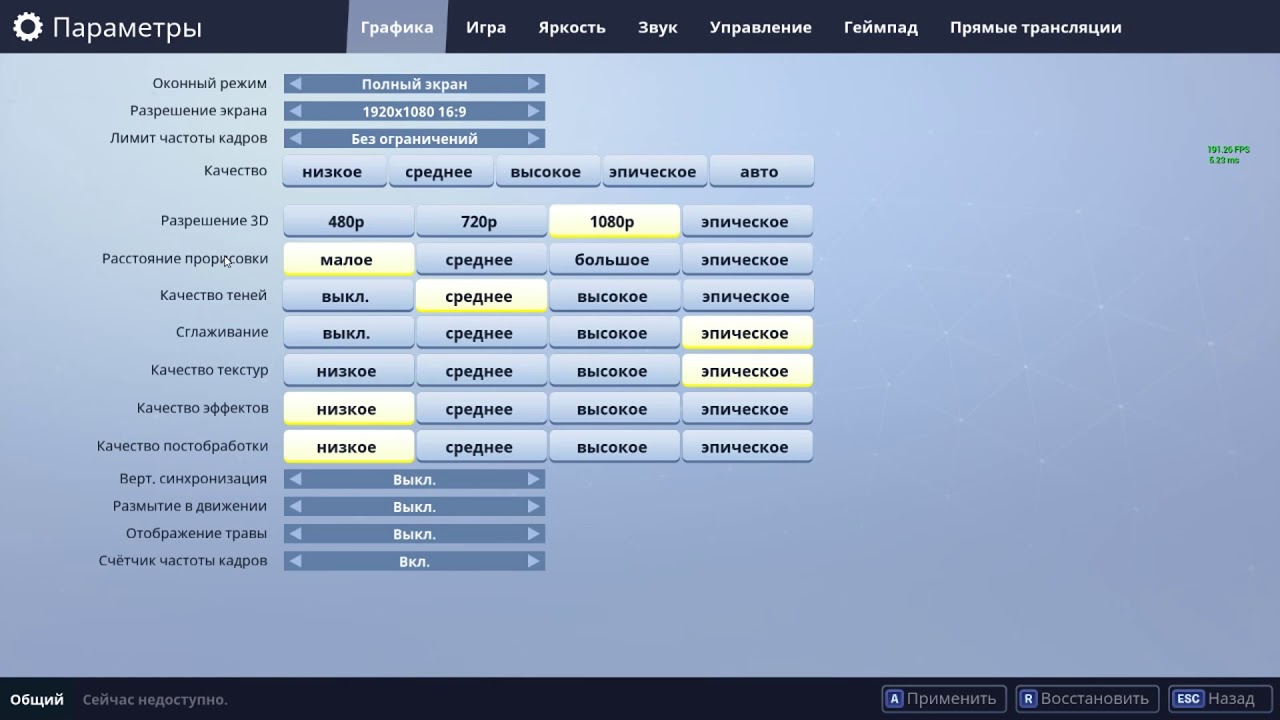Click right arrow for Счётчик частоты кадров
The image size is (1280, 720).
coord(534,561)
